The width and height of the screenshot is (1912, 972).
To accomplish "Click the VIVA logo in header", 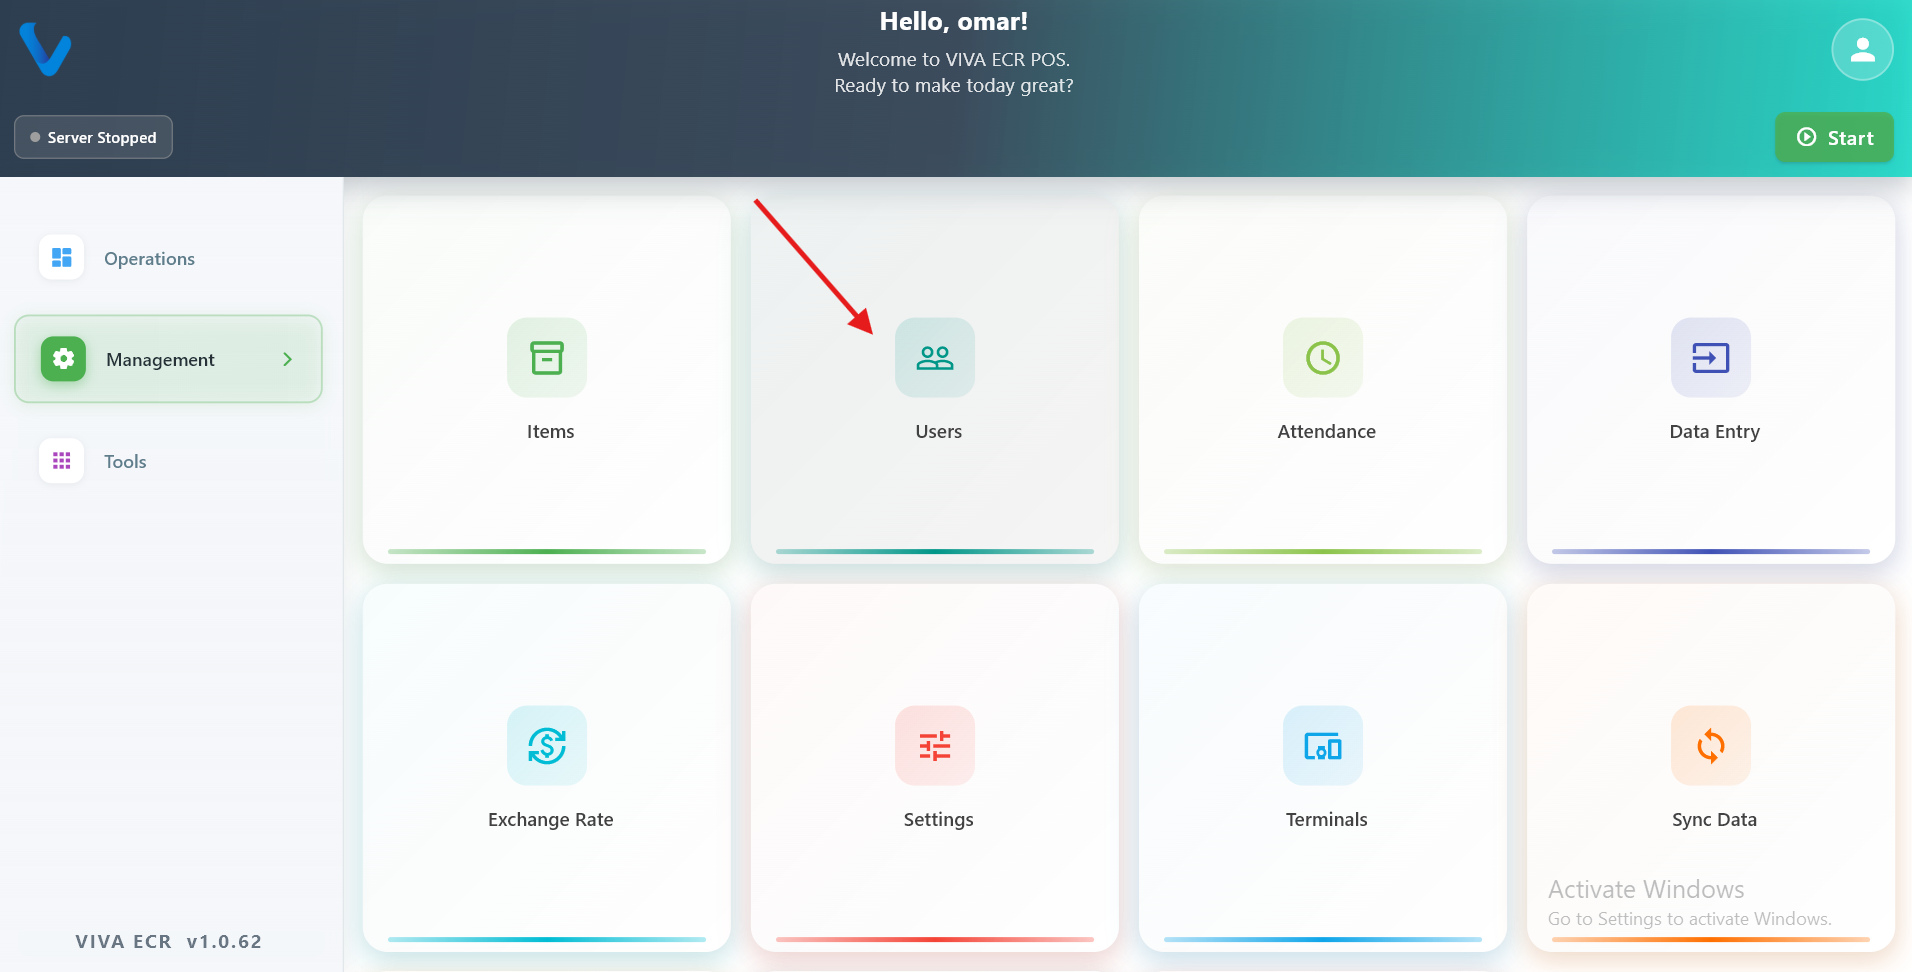I will click(x=45, y=49).
